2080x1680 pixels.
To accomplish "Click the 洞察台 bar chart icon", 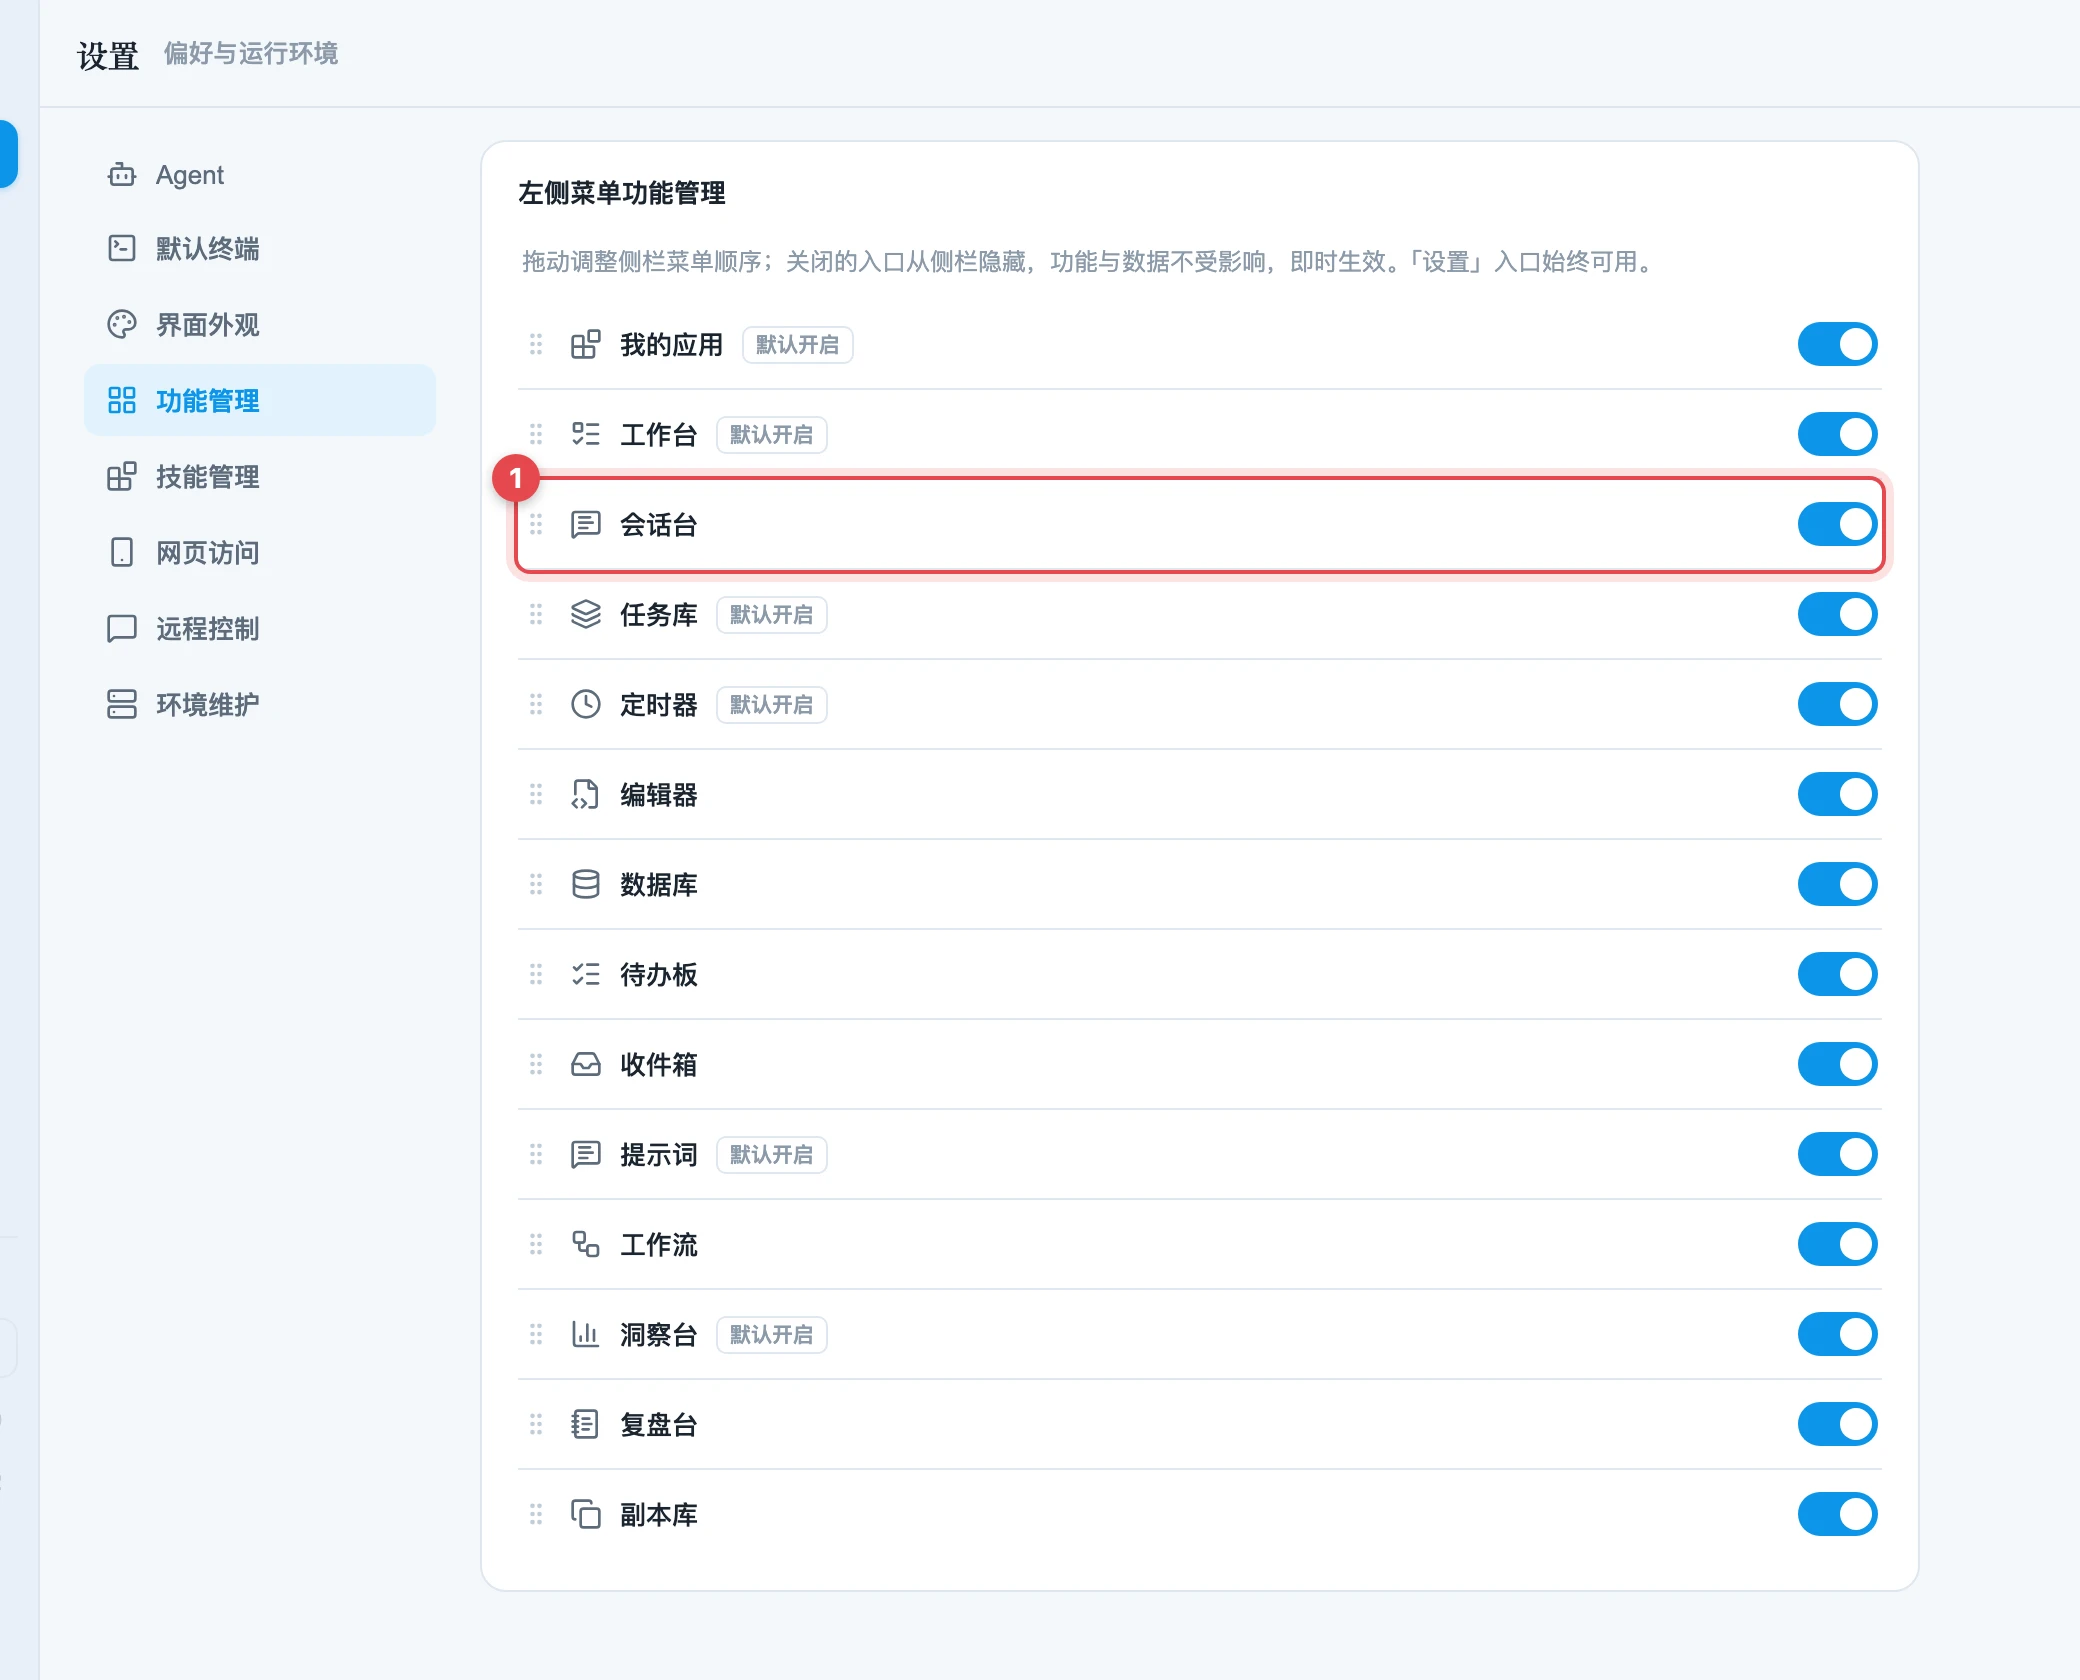I will pos(585,1335).
